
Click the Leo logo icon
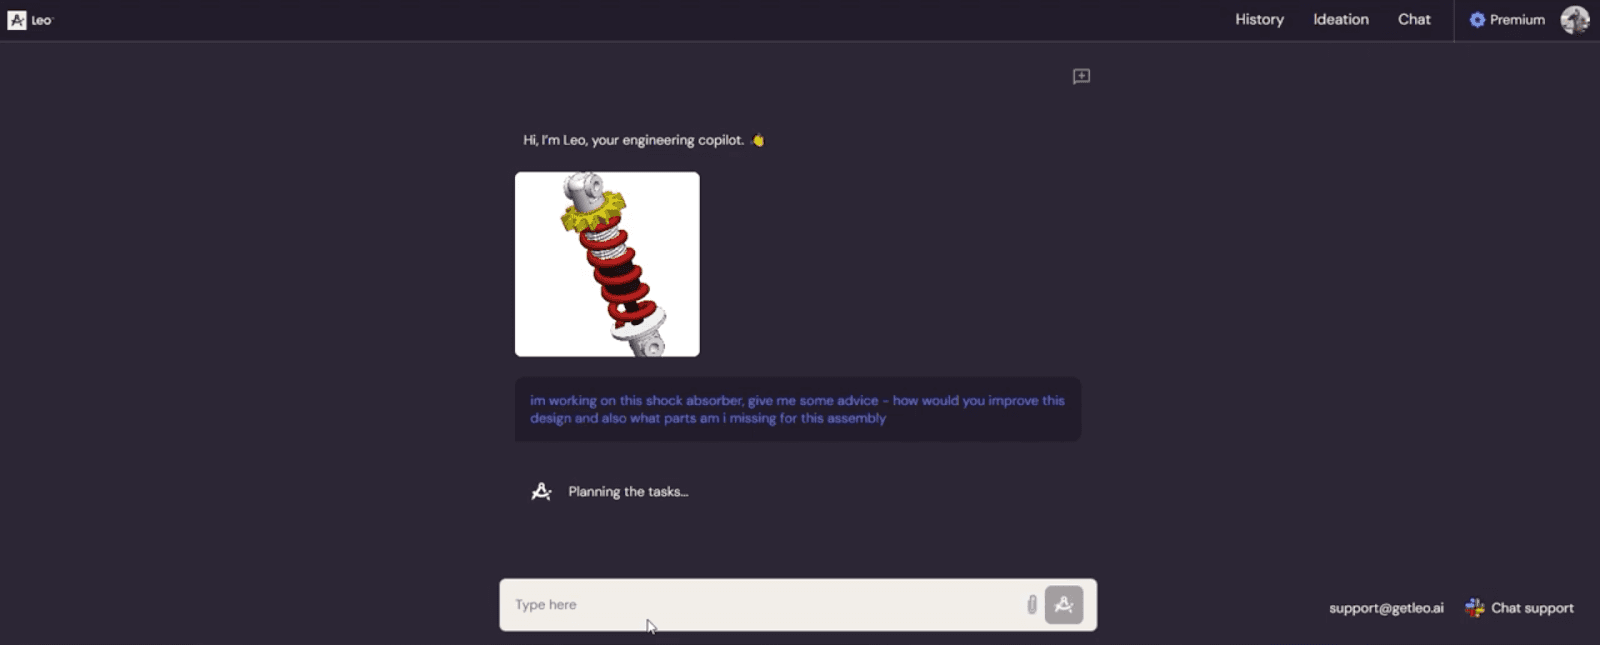[x=17, y=20]
